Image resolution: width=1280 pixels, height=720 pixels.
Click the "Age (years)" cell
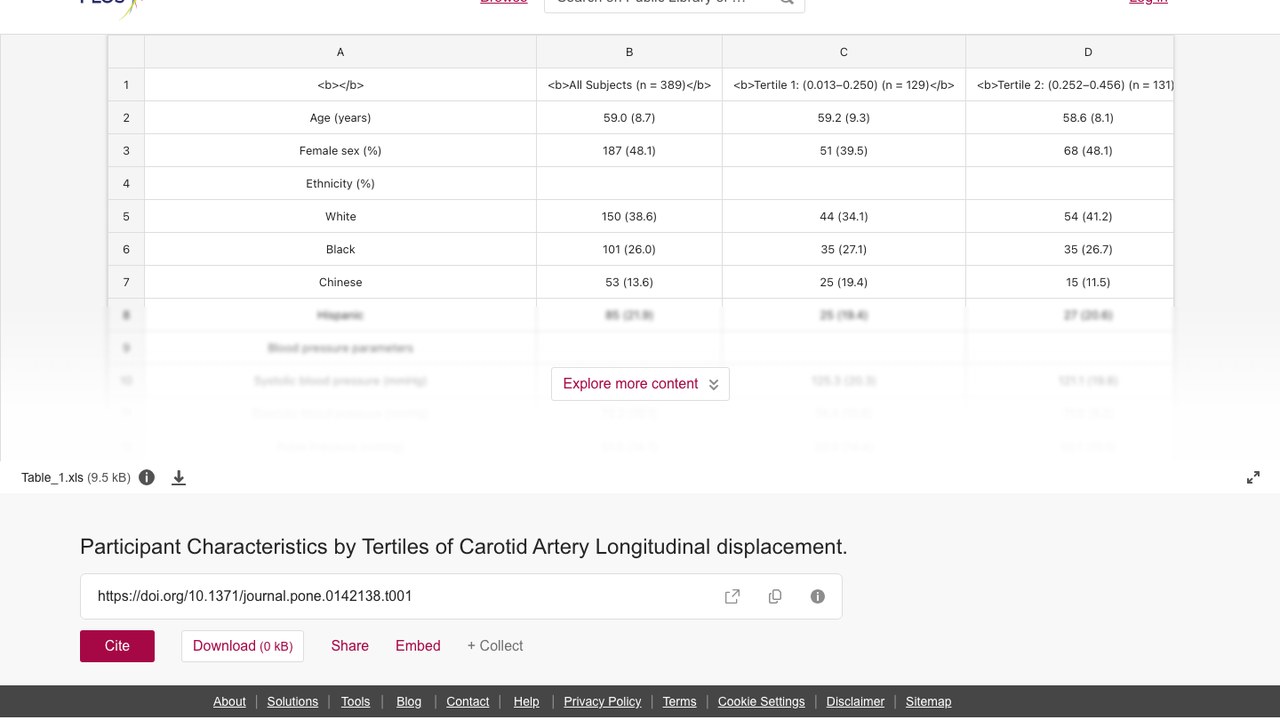340,118
